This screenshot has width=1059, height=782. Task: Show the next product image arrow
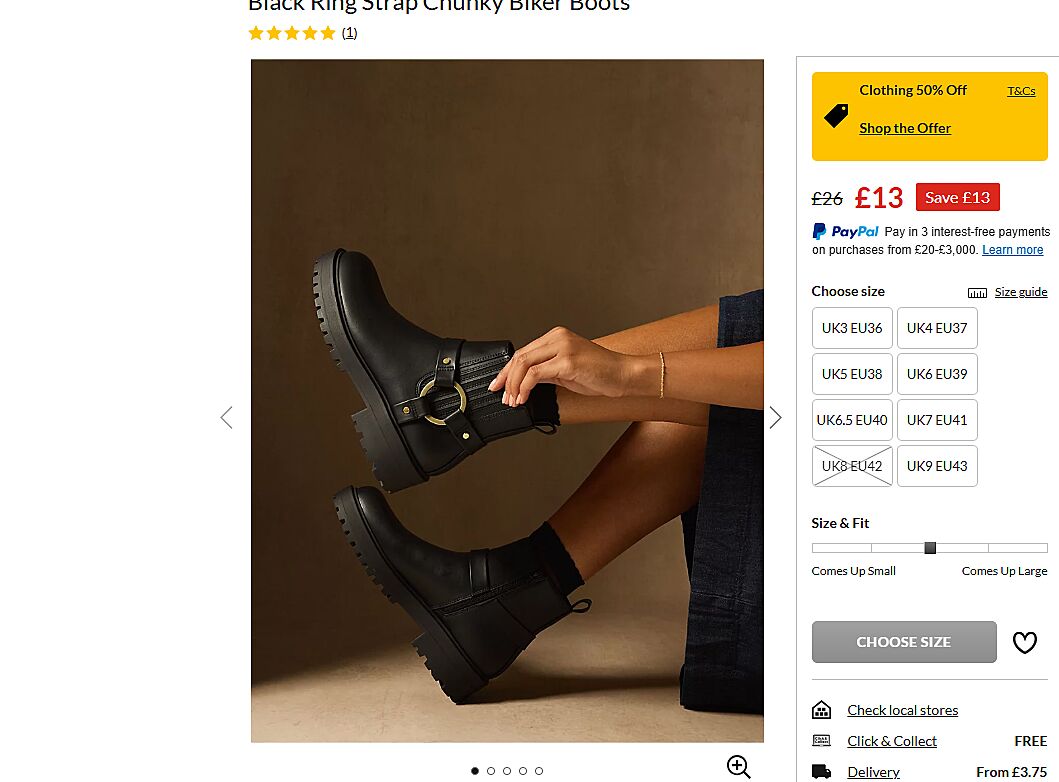[775, 418]
